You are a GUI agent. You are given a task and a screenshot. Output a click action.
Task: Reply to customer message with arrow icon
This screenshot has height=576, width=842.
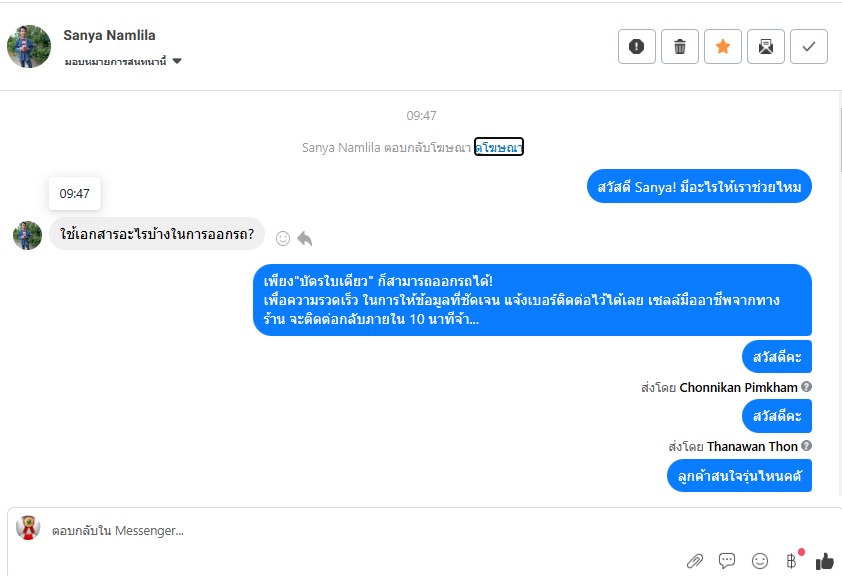pos(304,238)
